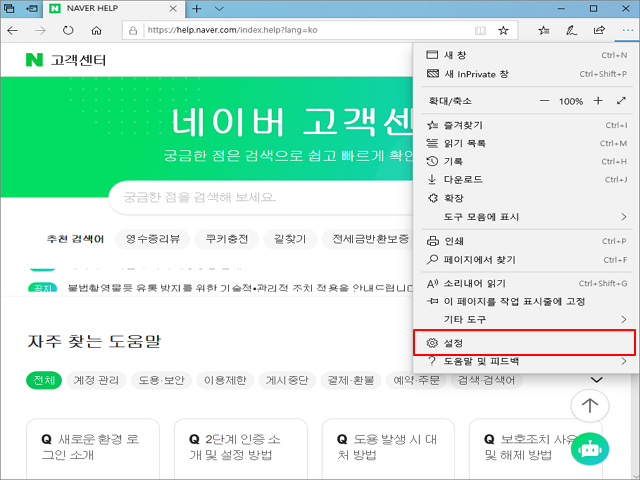Open 보호조치 사유 및 해제 방법 card
Image resolution: width=640 pixels, height=480 pixels.
[x=536, y=449]
